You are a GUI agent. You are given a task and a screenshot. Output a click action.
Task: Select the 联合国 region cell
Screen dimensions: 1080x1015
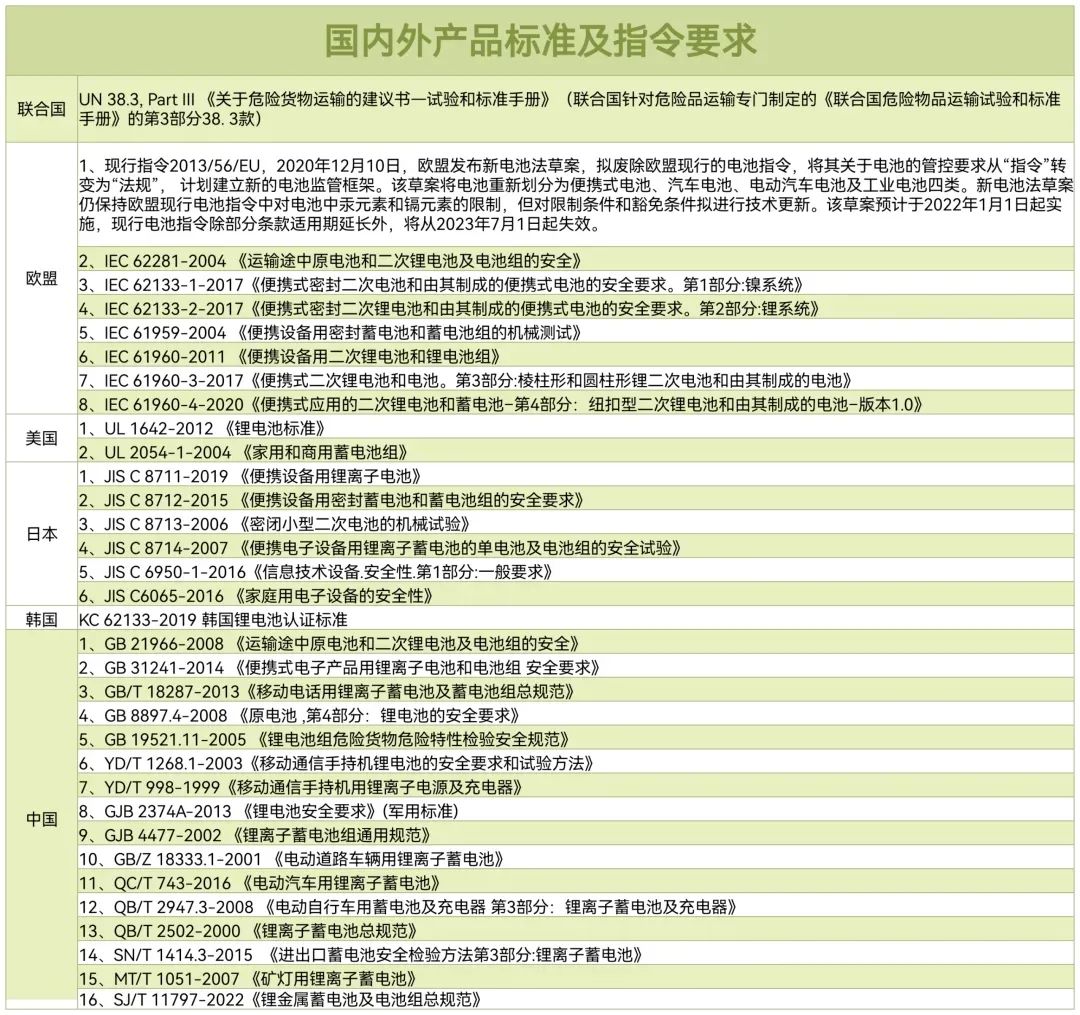pos(41,109)
